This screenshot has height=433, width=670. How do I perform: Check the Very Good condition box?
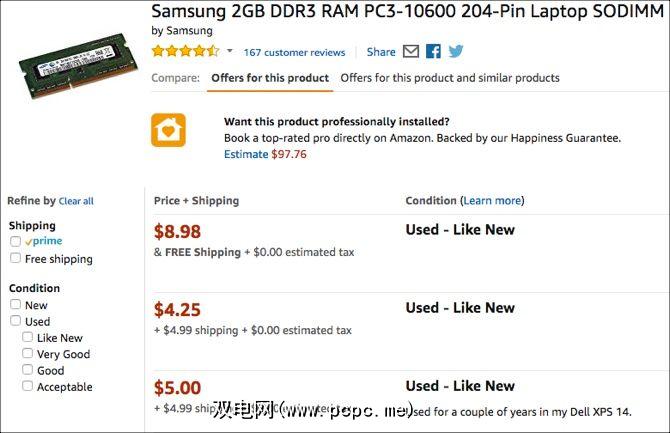pyautogui.click(x=28, y=354)
